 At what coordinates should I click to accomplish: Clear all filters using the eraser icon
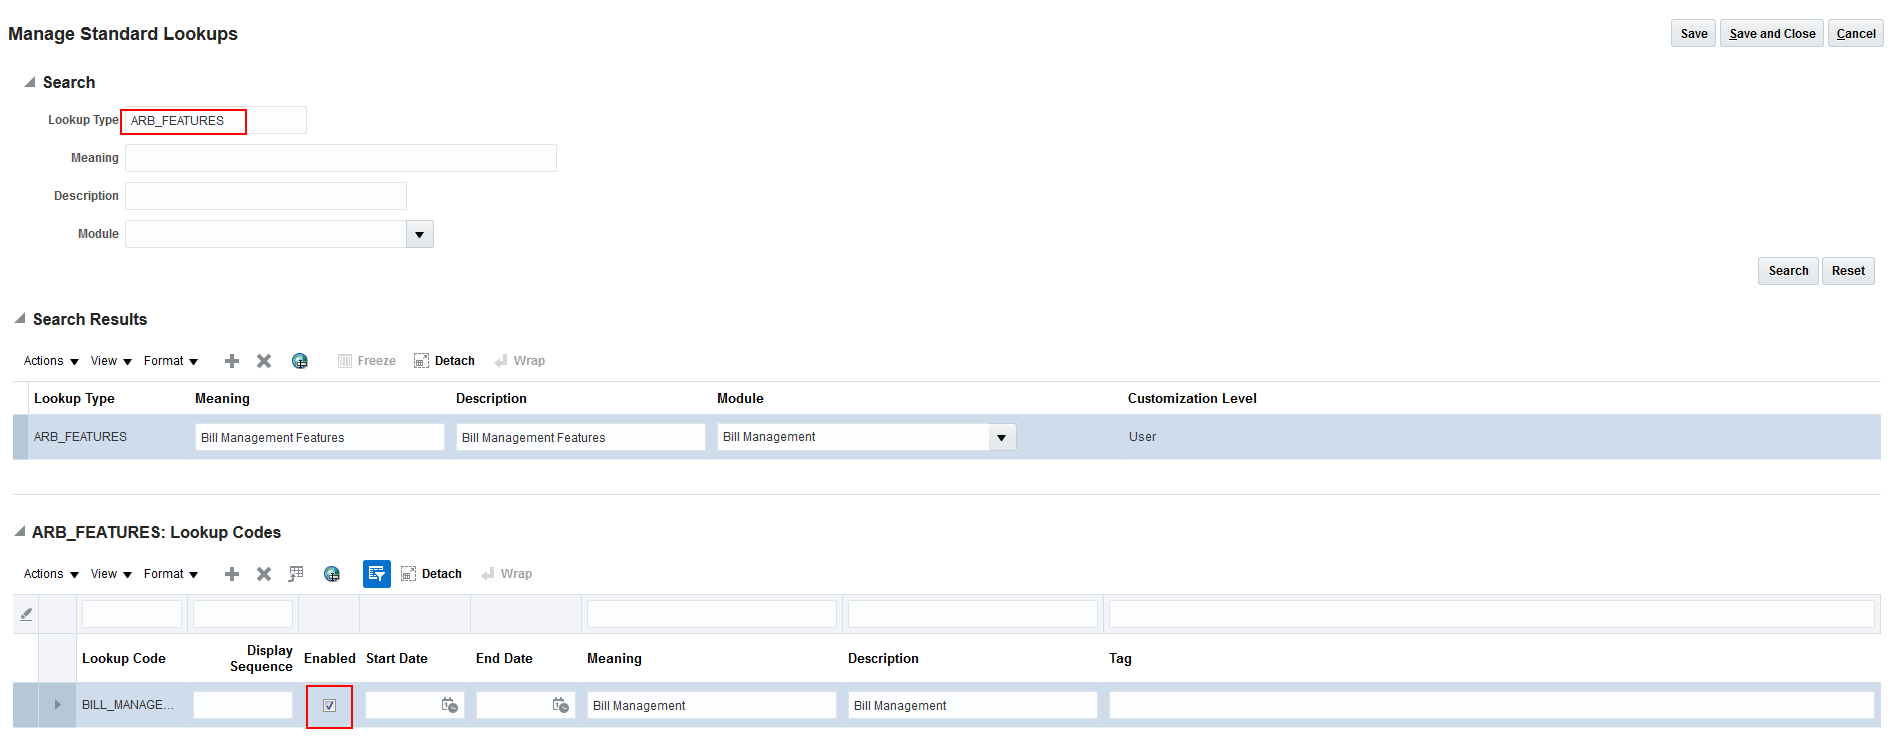click(26, 614)
